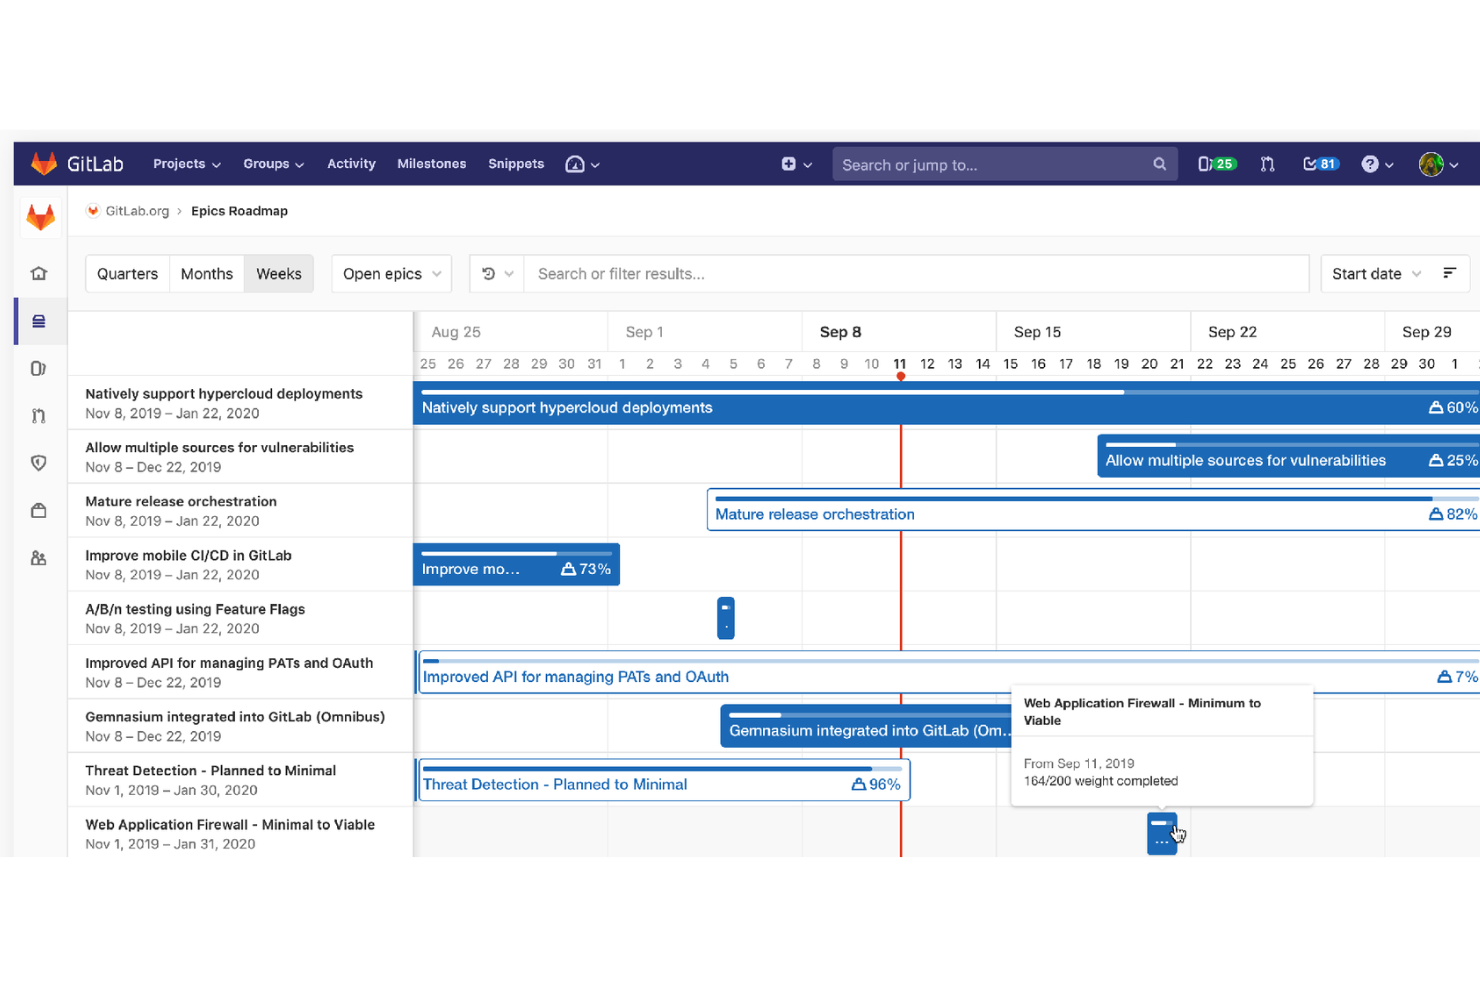Image resolution: width=1480 pixels, height=987 pixels.
Task: Focus the Search or jump to field
Action: [x=1004, y=164]
